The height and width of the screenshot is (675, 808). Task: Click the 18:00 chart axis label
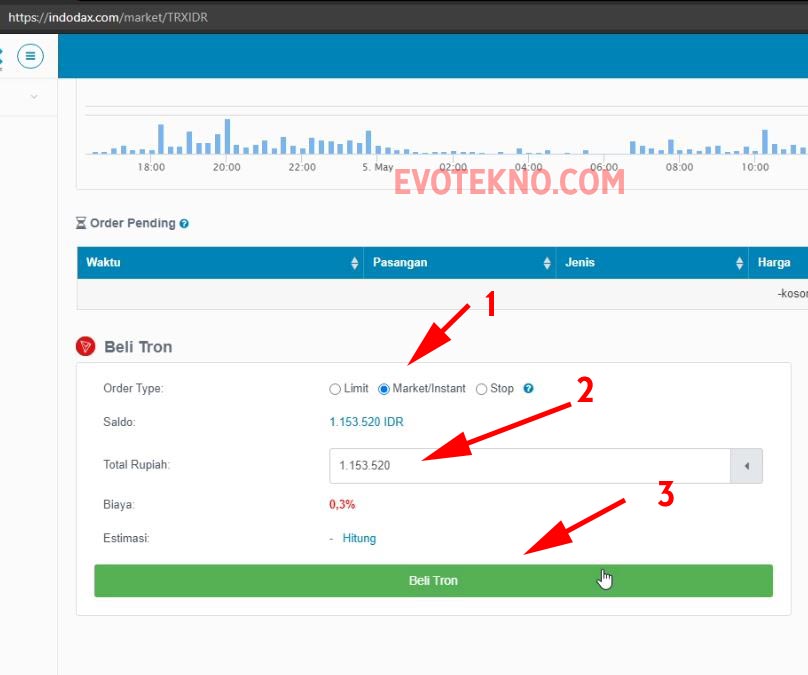click(151, 167)
